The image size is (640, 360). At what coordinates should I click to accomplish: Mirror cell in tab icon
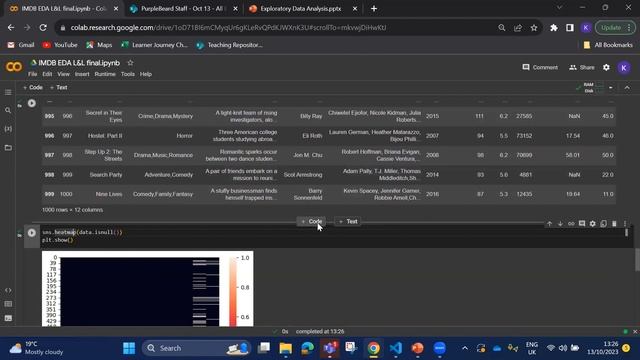click(x=603, y=224)
